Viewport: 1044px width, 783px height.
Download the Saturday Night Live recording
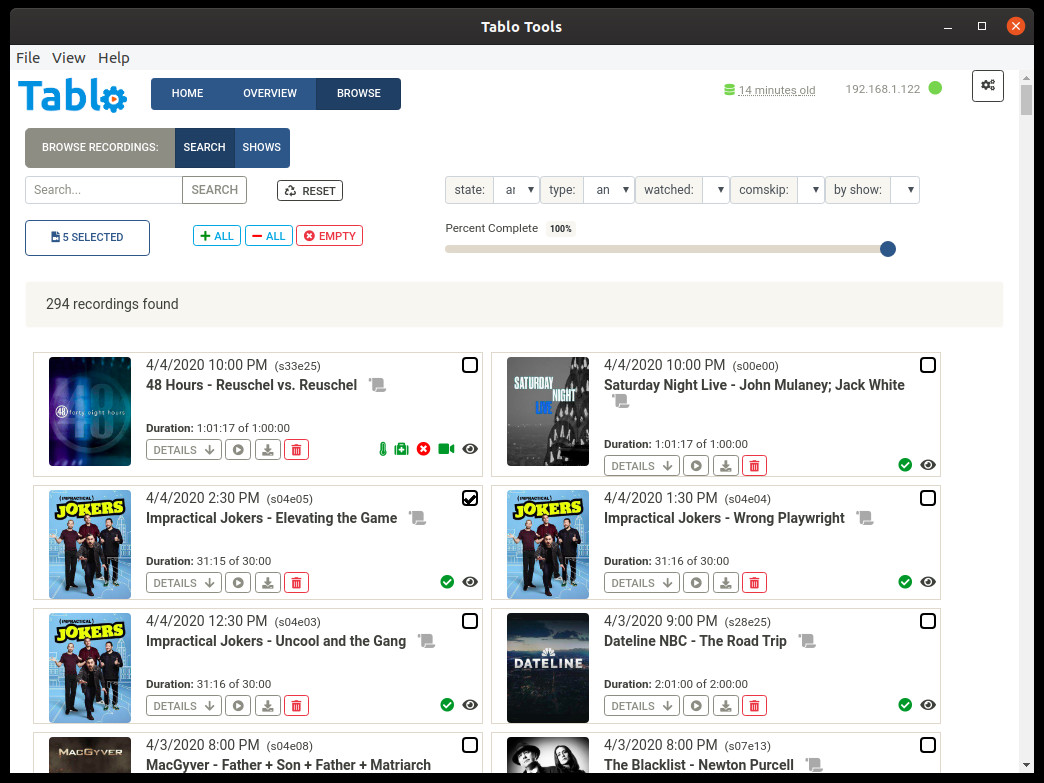[x=725, y=466]
